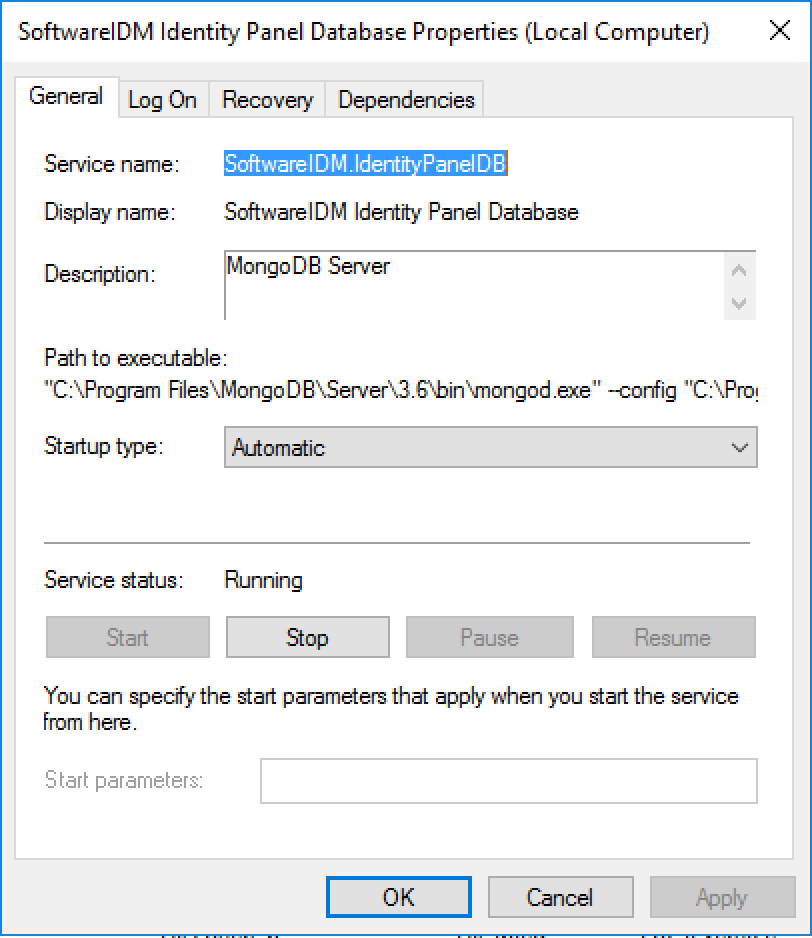
Task: Click inside the MongoDB Server description box
Action: pos(474,285)
